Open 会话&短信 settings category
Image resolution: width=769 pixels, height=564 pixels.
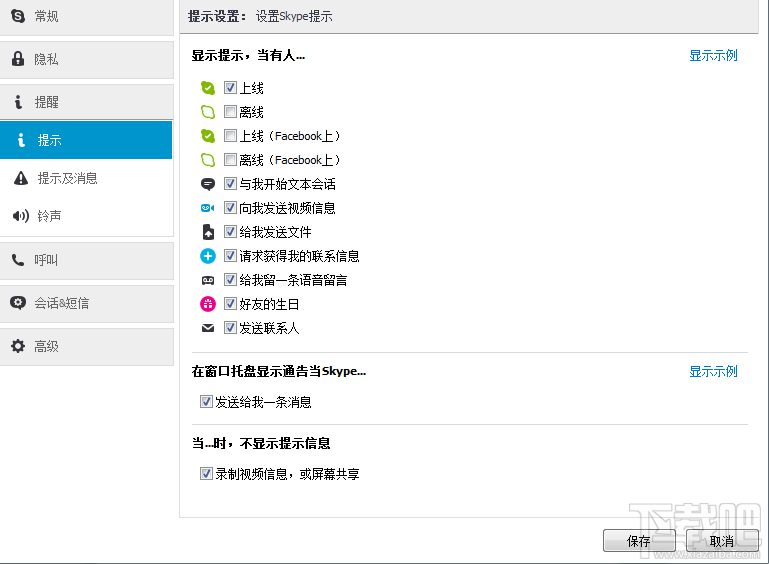coord(86,303)
